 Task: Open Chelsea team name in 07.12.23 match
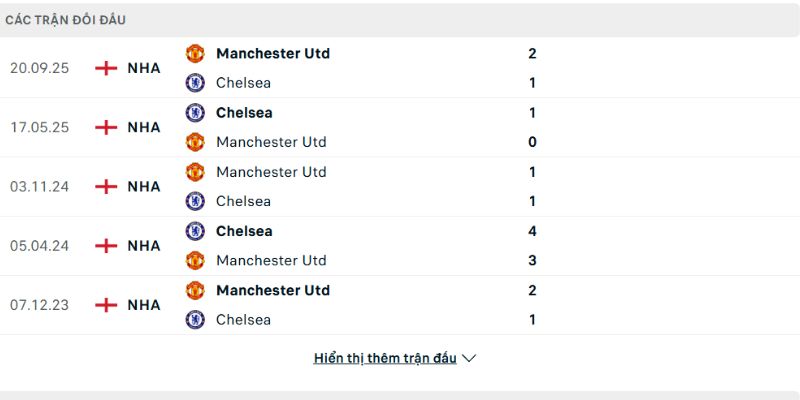[x=243, y=320]
